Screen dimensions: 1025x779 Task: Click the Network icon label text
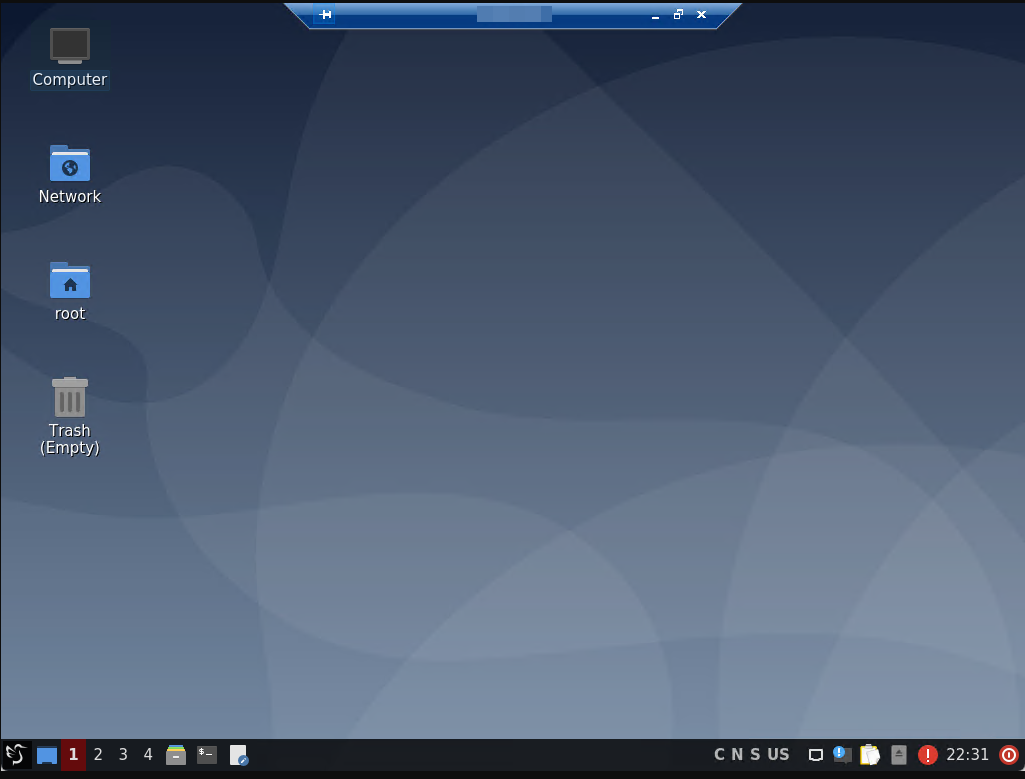click(x=70, y=196)
